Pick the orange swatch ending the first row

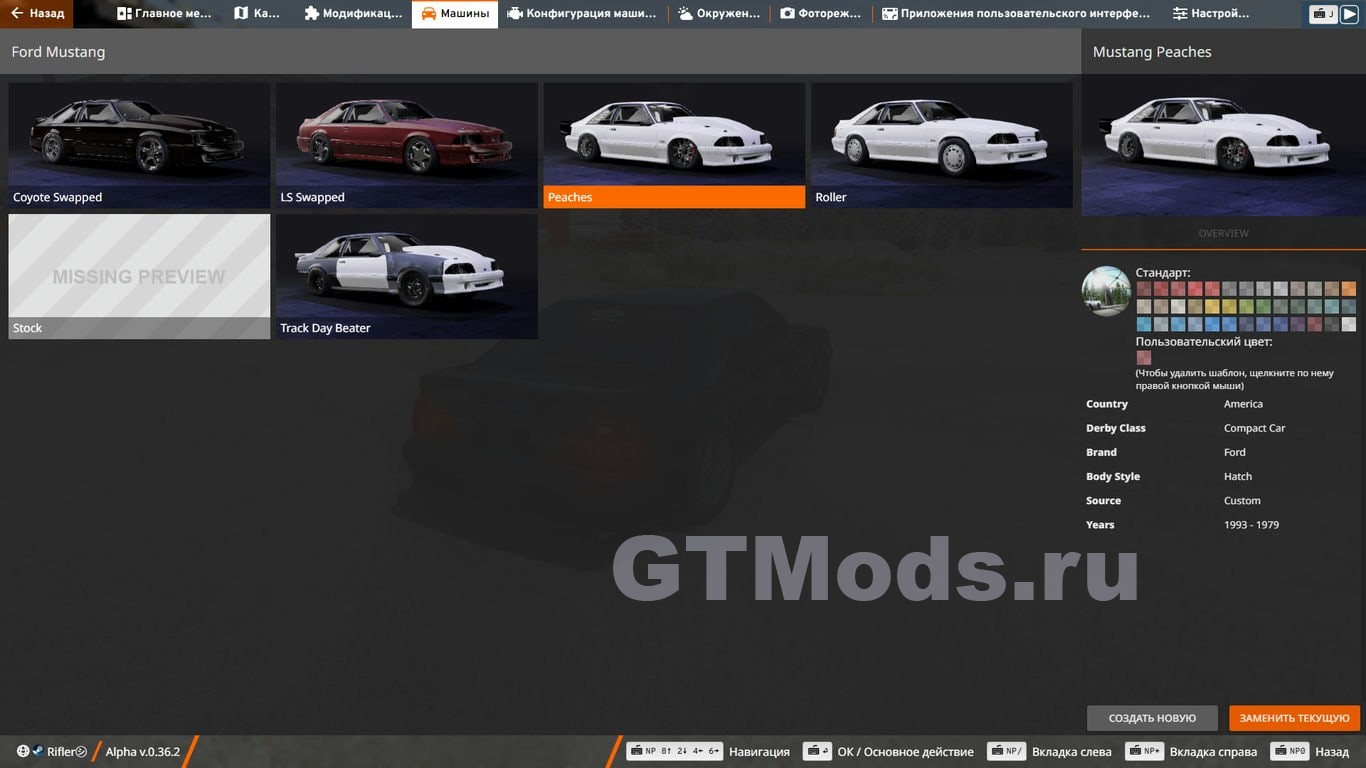pos(1349,289)
